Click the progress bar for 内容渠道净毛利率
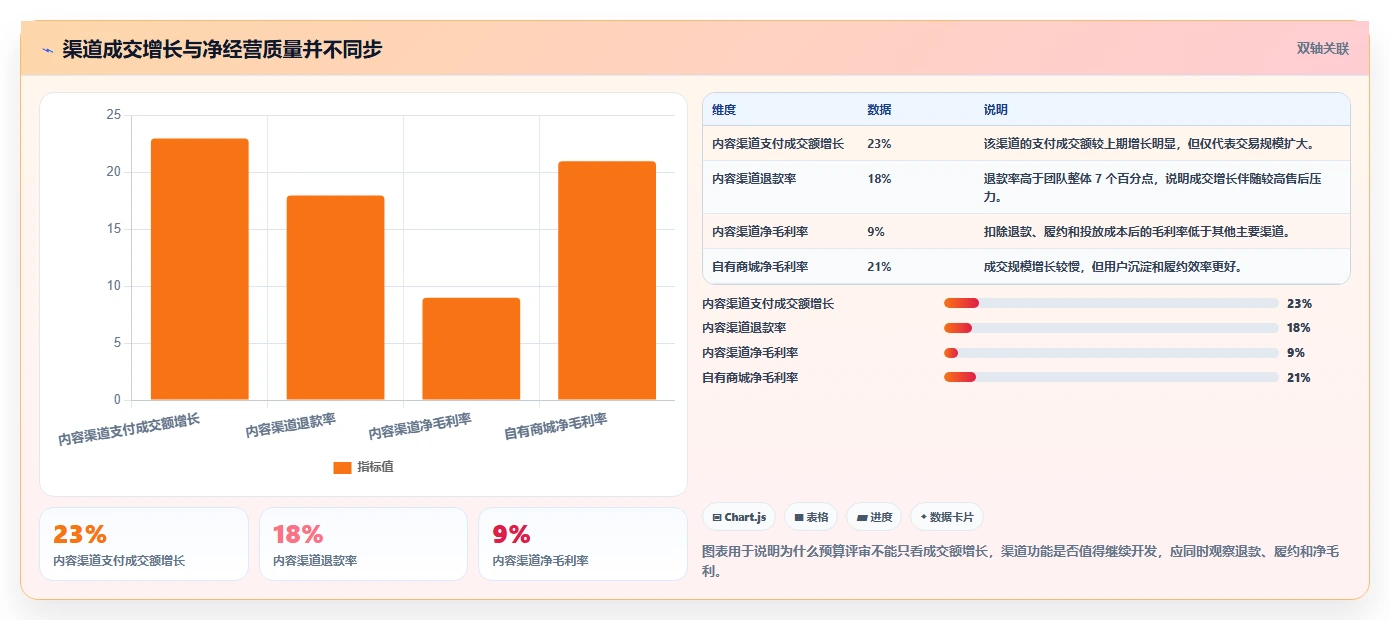 coord(1111,353)
